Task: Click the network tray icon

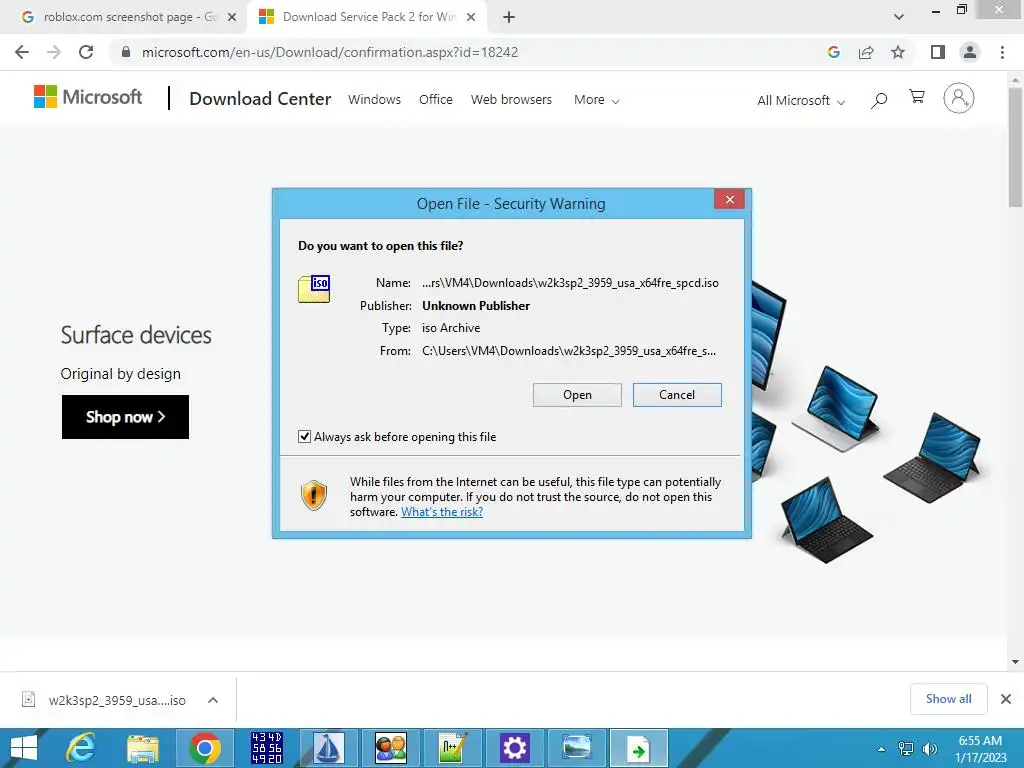Action: [x=906, y=749]
